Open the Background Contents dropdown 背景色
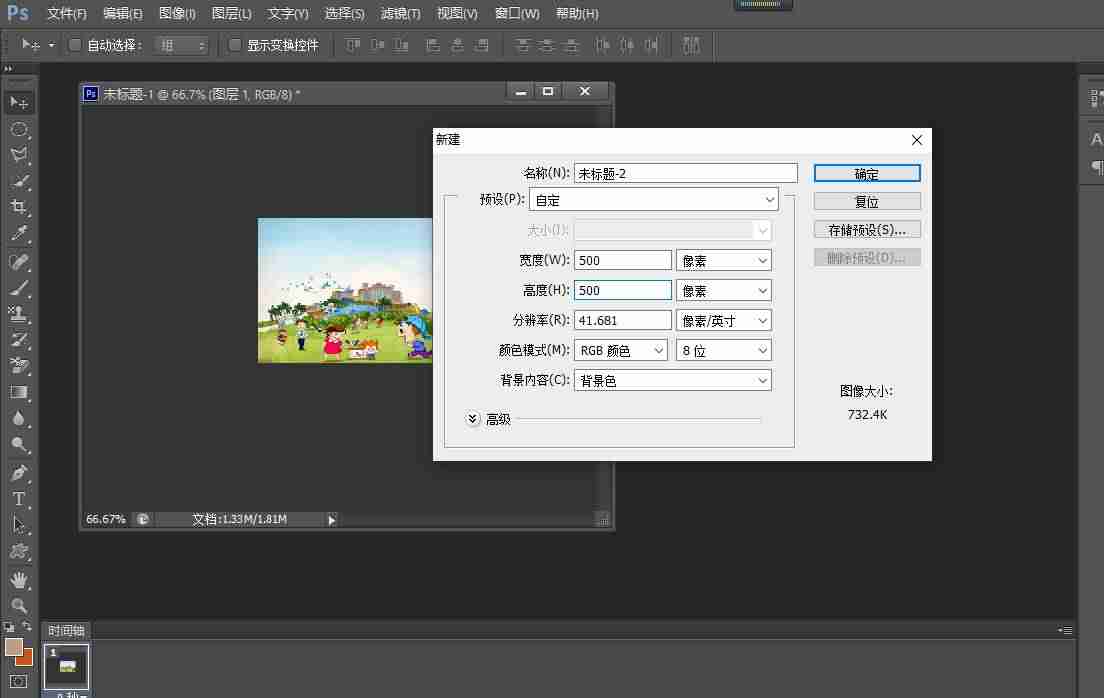 click(672, 380)
